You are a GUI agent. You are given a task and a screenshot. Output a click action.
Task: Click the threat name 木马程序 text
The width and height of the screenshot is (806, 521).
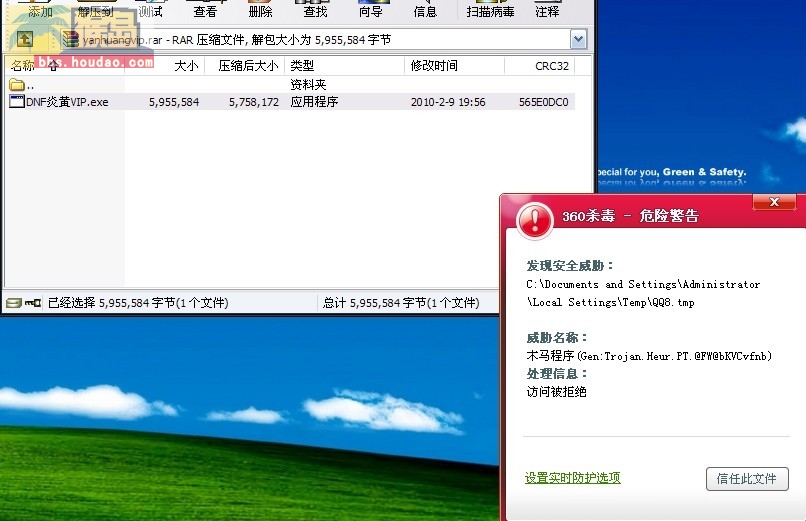[649, 356]
